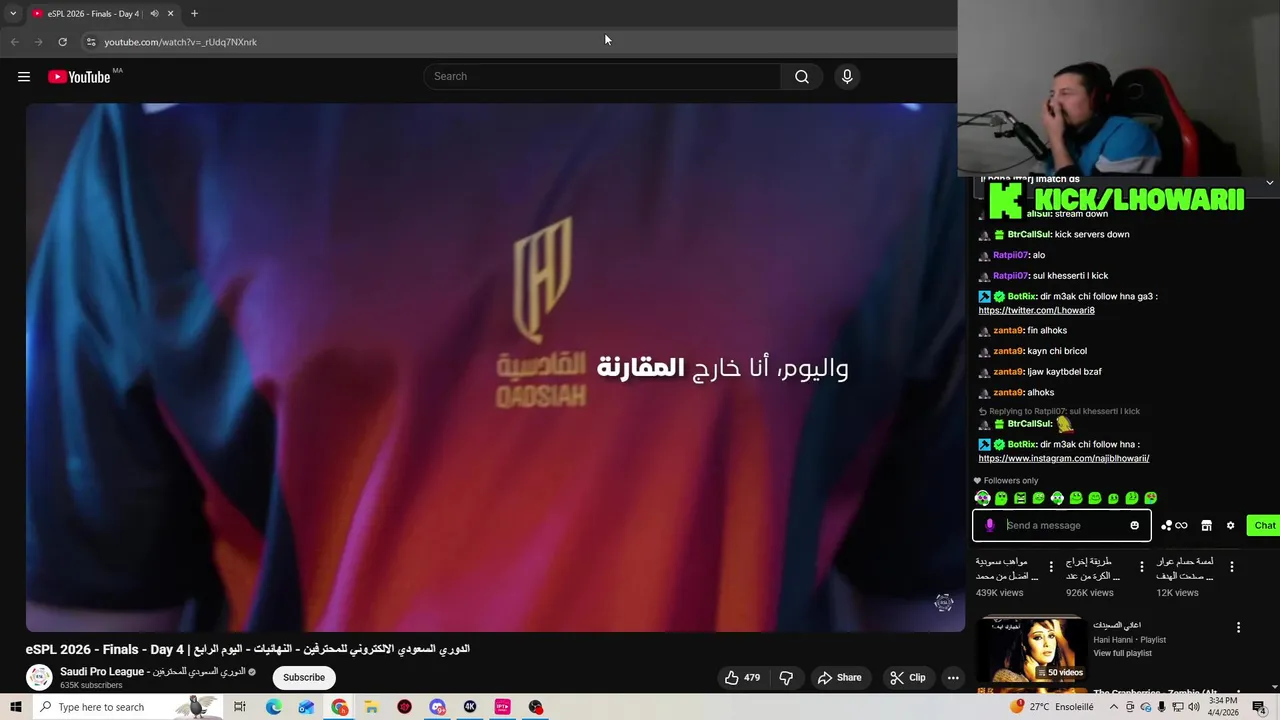The height and width of the screenshot is (720, 1280).
Task: Open the Kick chat shop icon
Action: tap(1206, 525)
